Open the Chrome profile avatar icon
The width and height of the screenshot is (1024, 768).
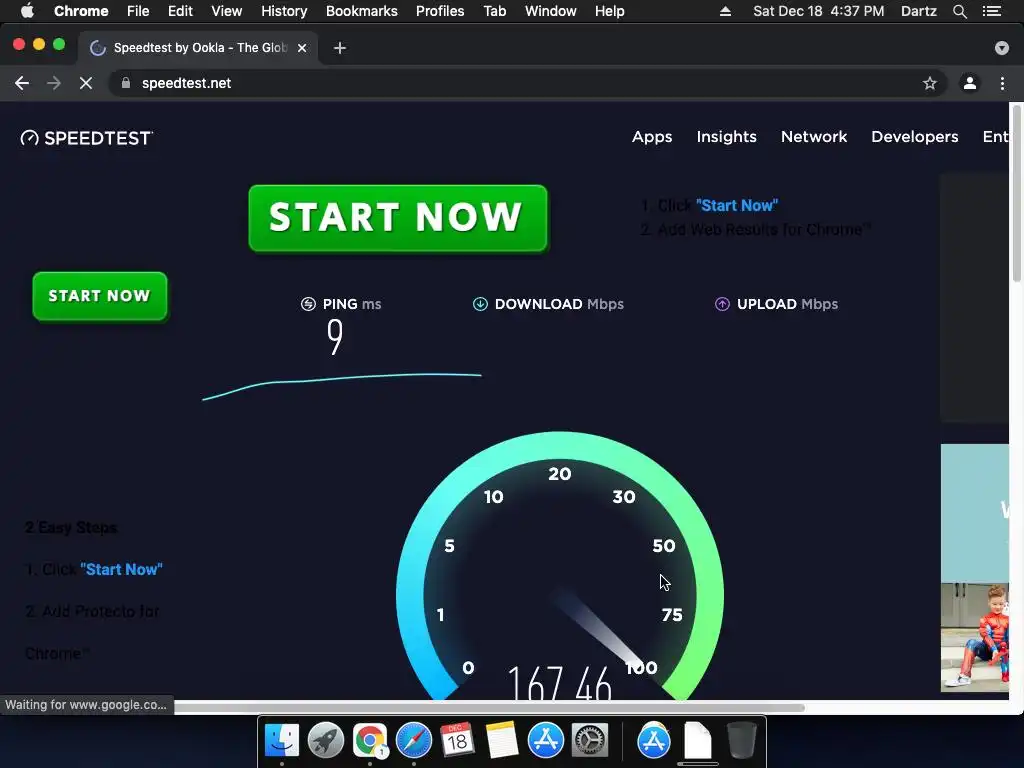pos(970,83)
